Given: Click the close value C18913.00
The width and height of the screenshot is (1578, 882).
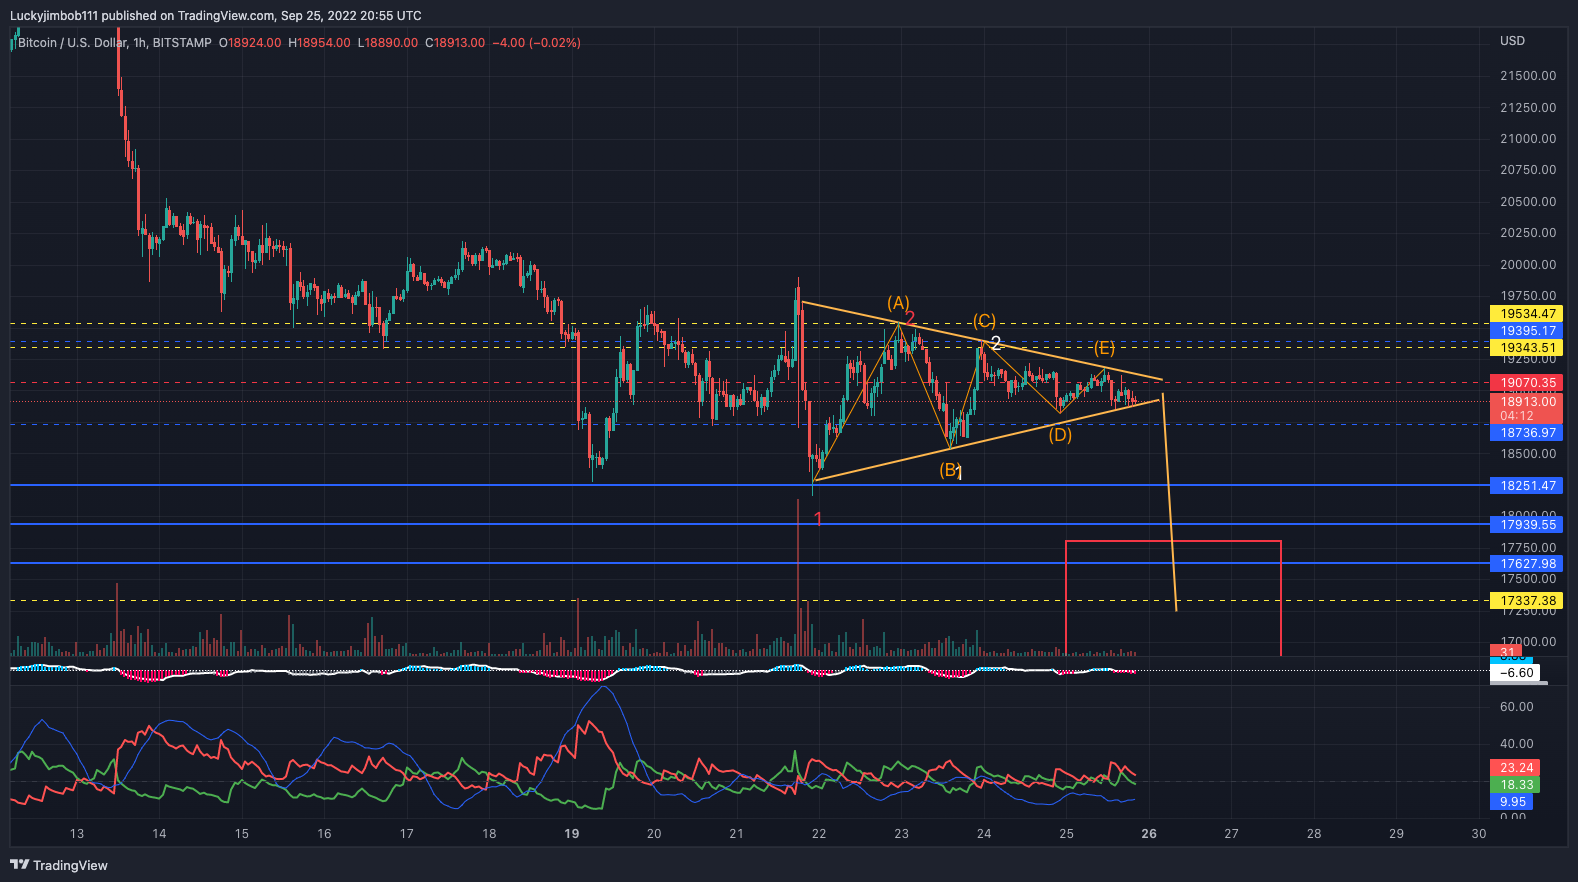Looking at the screenshot, I should (x=455, y=43).
